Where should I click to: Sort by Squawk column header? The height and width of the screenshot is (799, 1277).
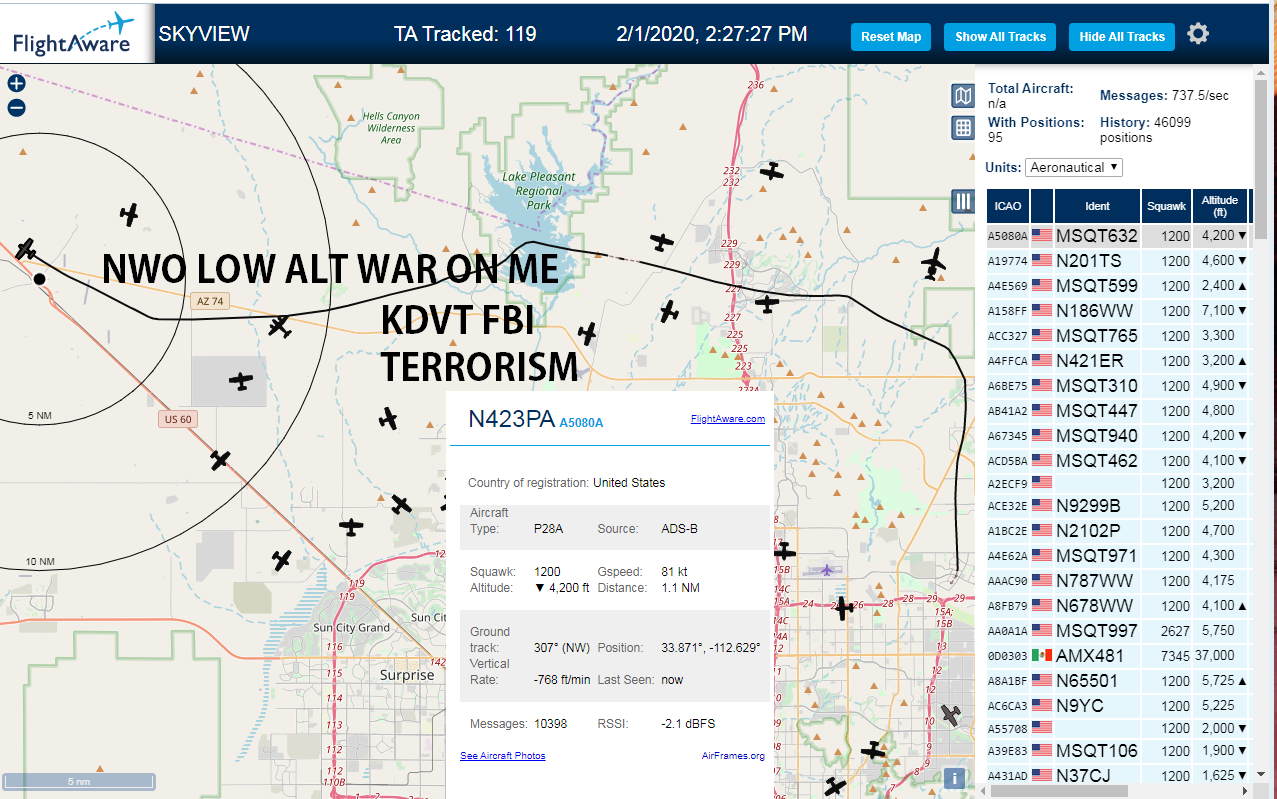coord(1166,206)
